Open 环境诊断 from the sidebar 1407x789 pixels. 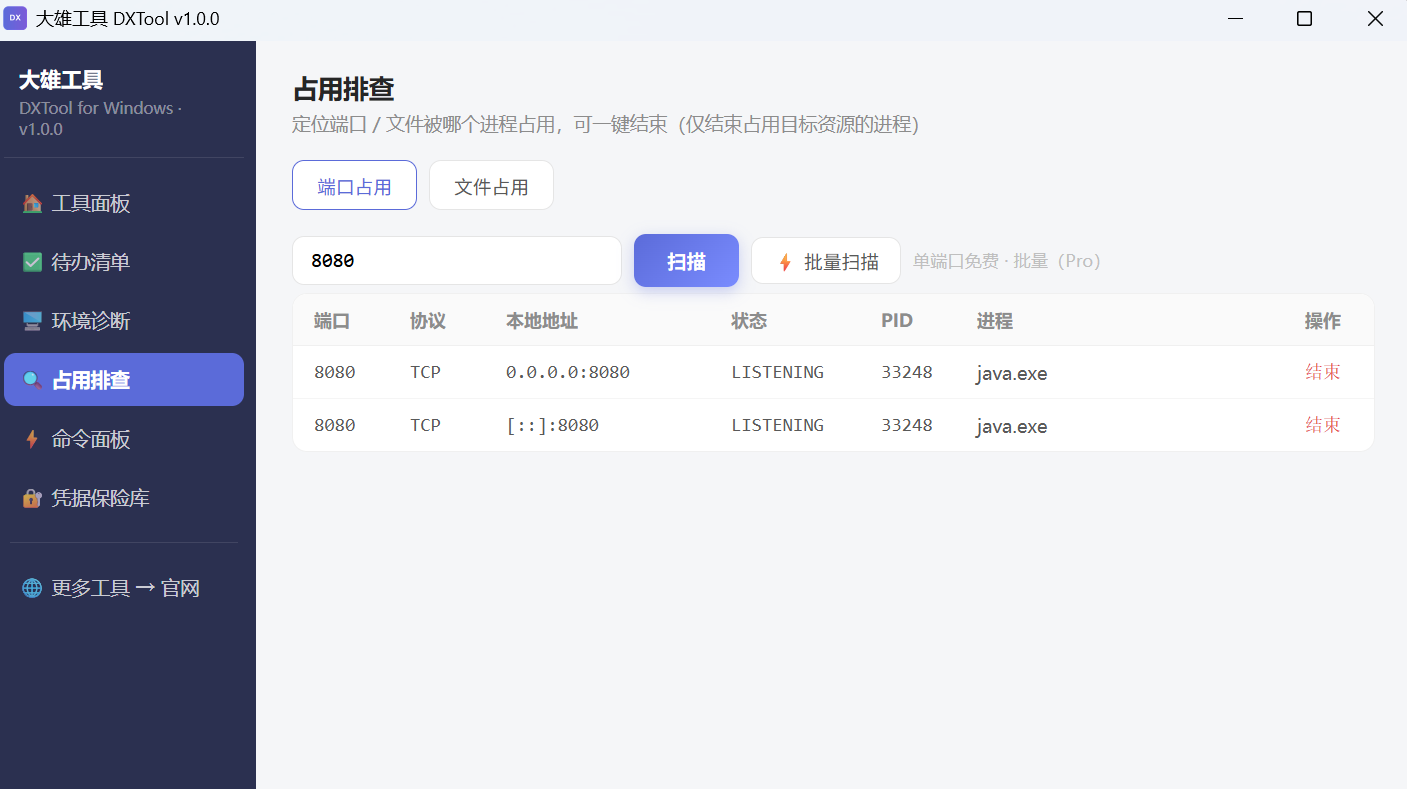tap(124, 322)
